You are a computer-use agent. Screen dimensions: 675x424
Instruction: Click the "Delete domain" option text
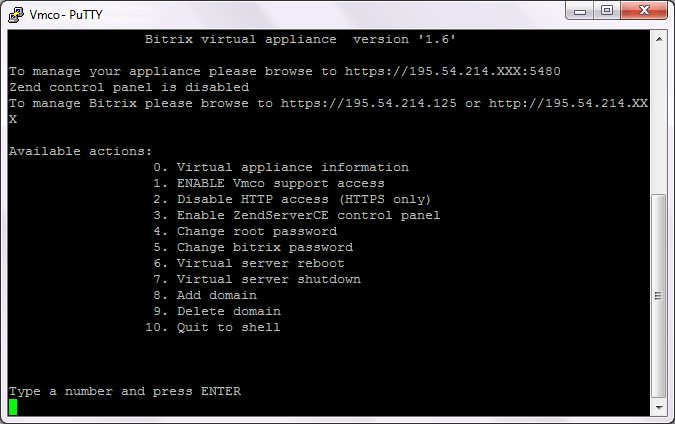pyautogui.click(x=228, y=311)
